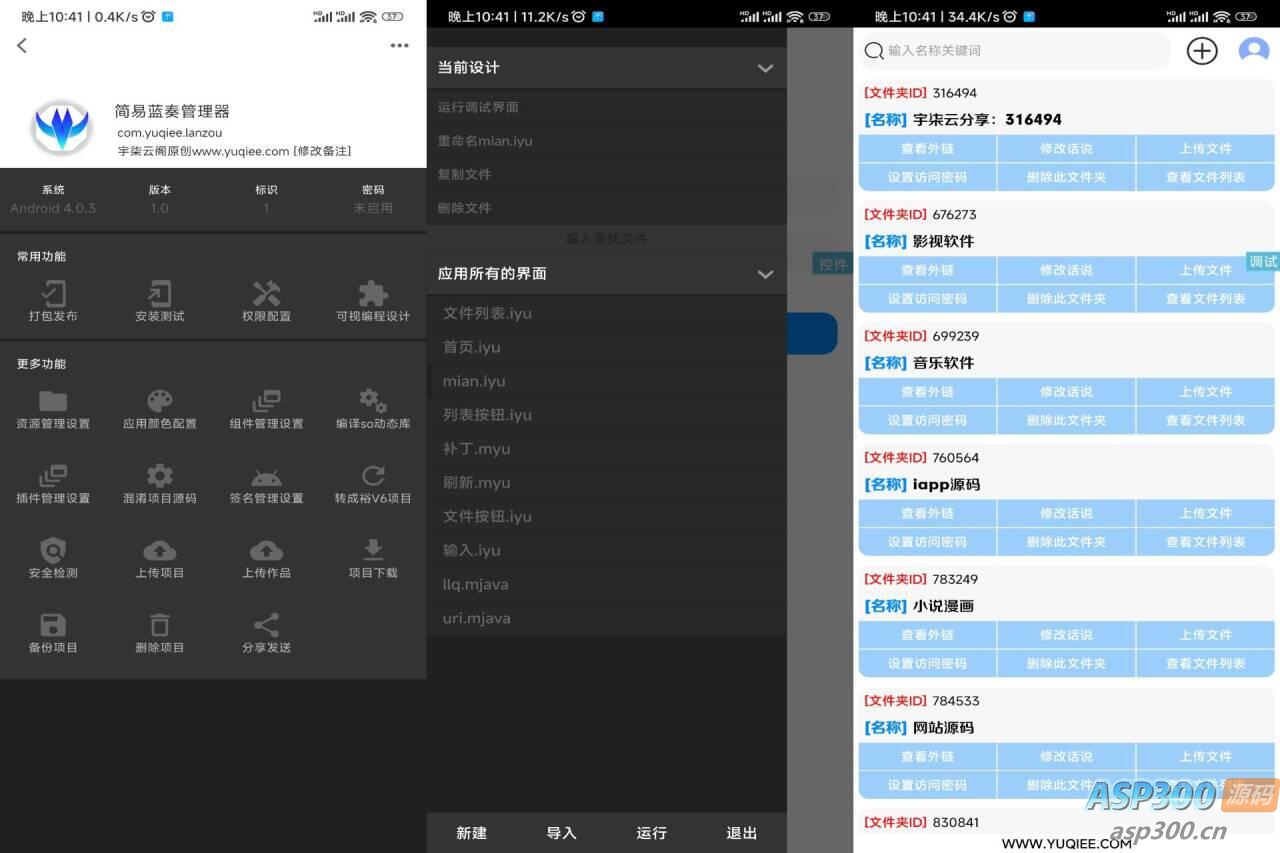Tap the 调试 debug tag
Image resolution: width=1280 pixels, height=853 pixels.
tap(1263, 262)
